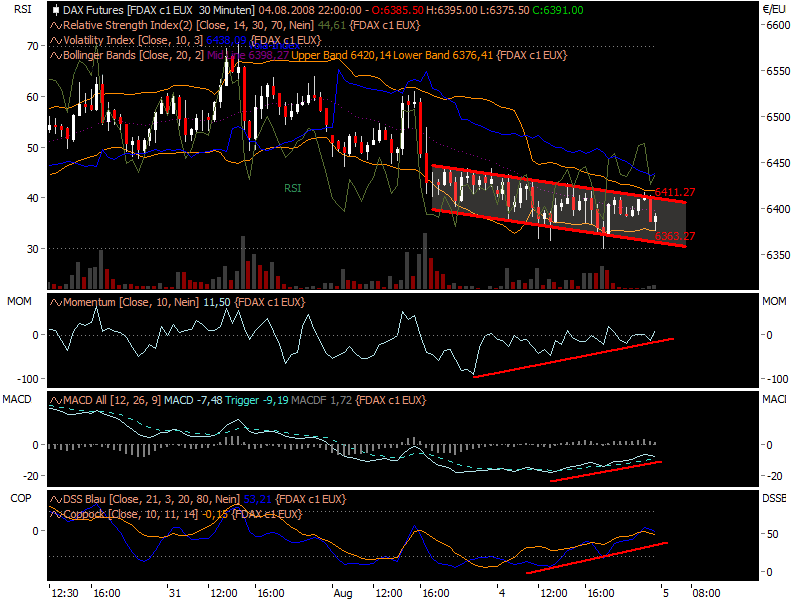
Task: Click the 12:30 marker on the time axis
Action: (x=65, y=593)
